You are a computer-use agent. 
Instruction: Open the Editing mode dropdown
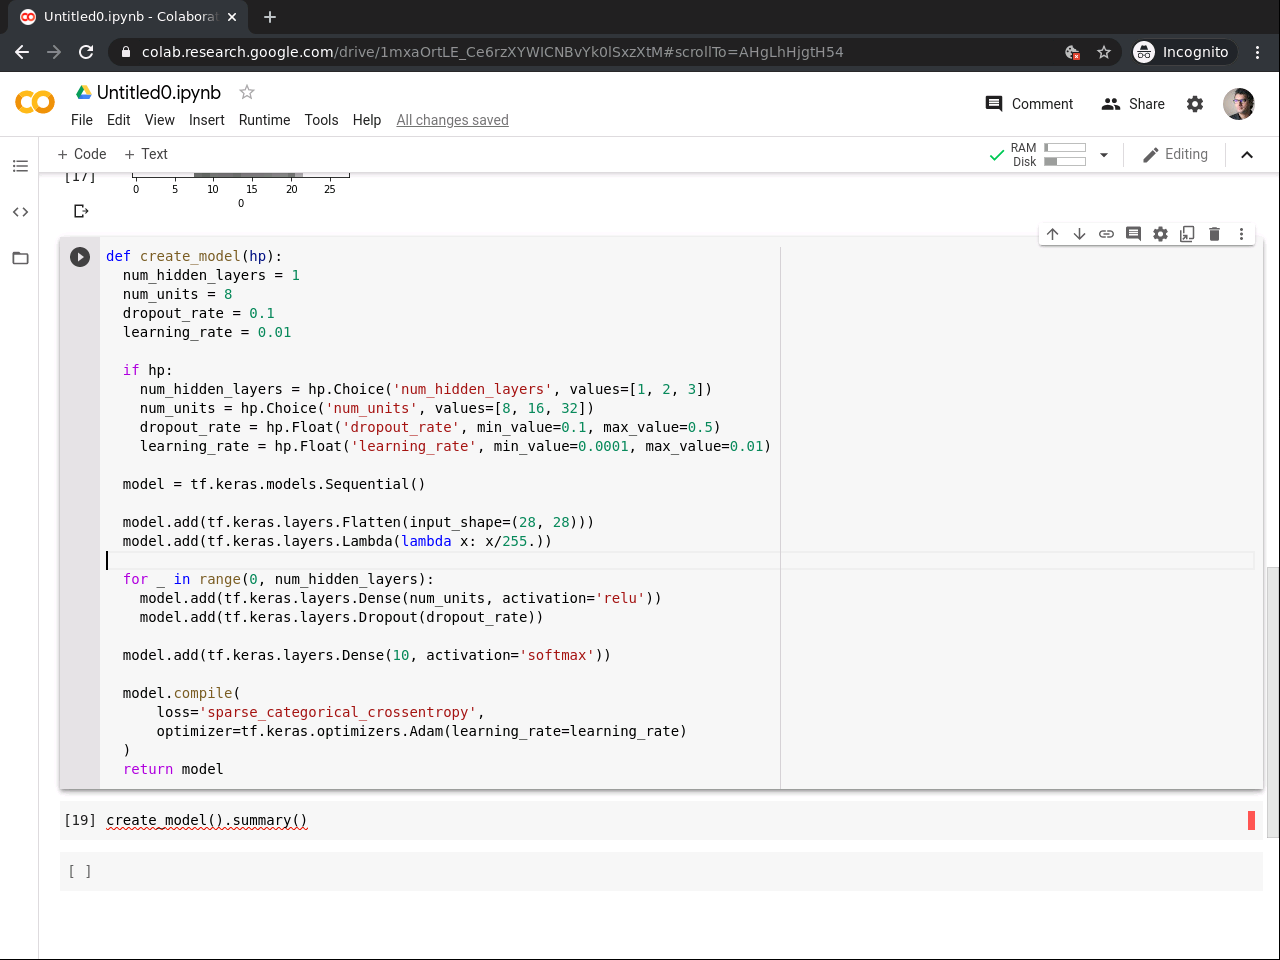tap(1175, 154)
